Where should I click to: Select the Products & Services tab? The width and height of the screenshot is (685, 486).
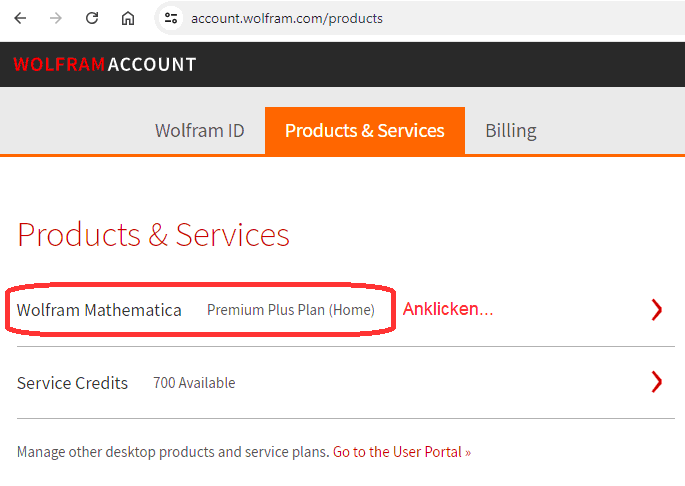(365, 131)
